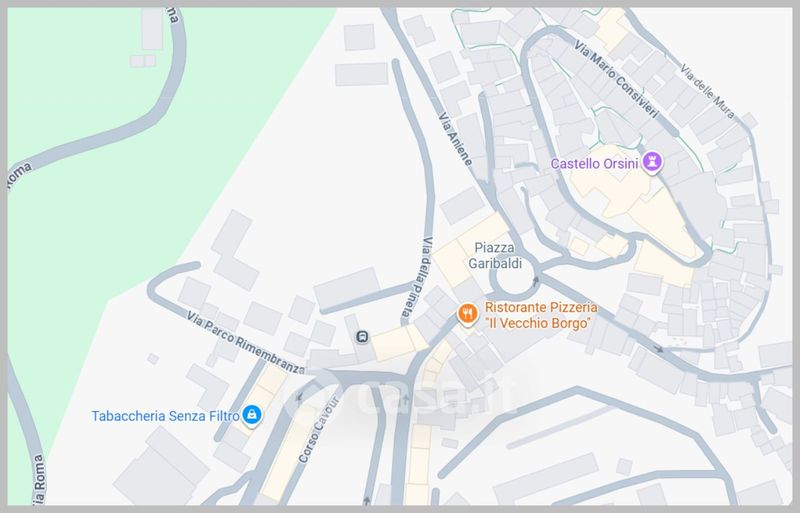Click the upward arrow at the bottom road

pos(366,500)
